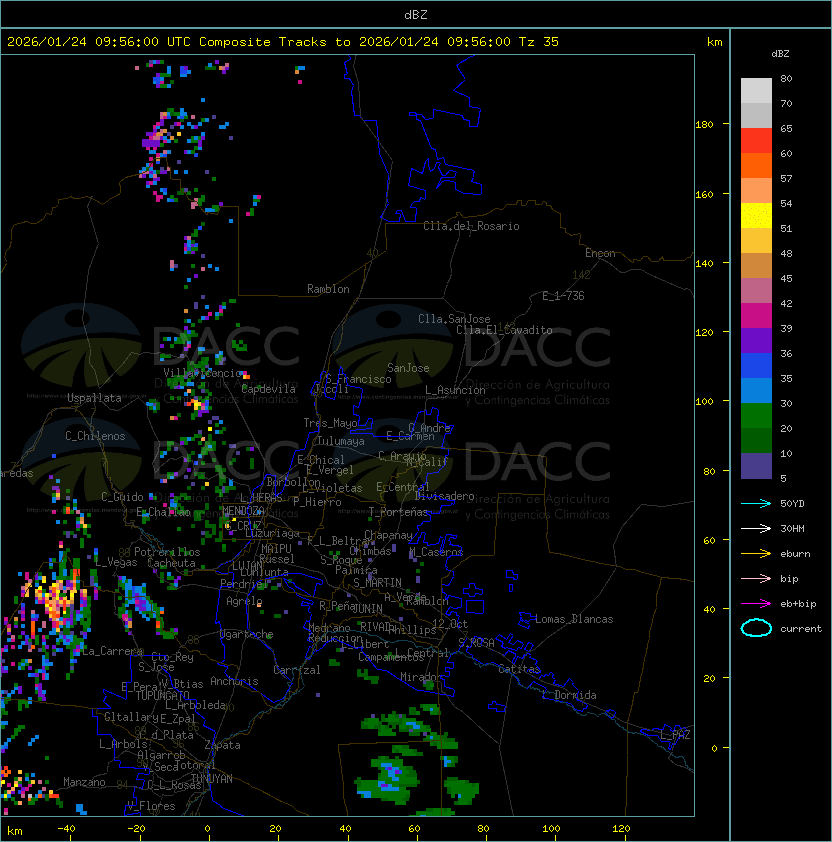Click the 'Lomas_Blancas' map label
832x842 pixels.
pos(574,619)
